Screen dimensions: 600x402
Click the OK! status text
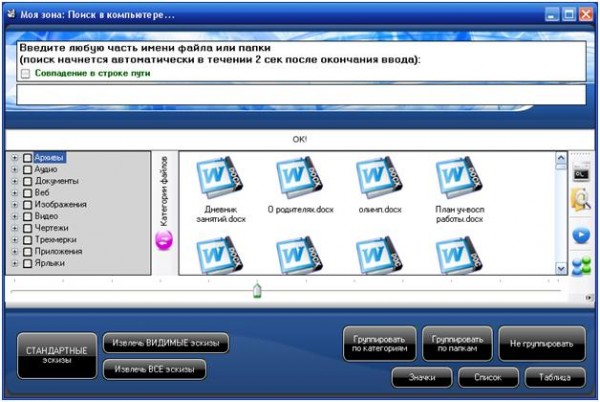[300, 140]
